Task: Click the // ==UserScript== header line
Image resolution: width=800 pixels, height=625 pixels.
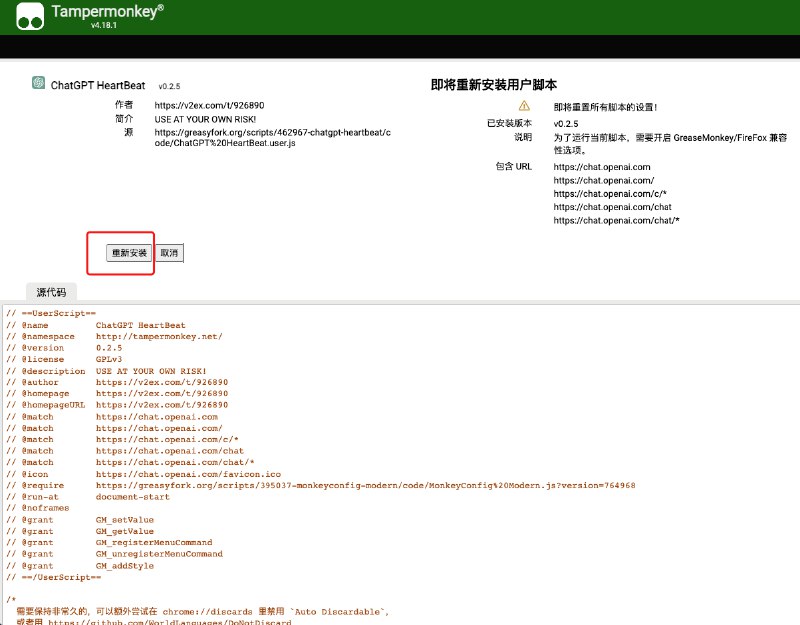Action: click(x=51, y=313)
